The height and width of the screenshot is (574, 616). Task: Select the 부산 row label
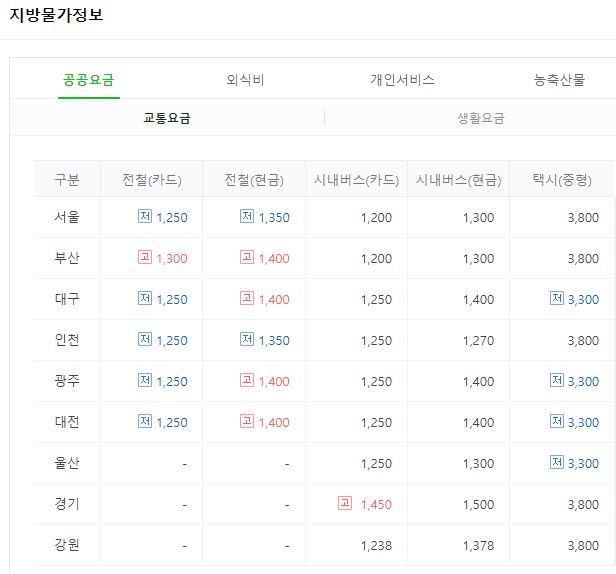(67, 258)
